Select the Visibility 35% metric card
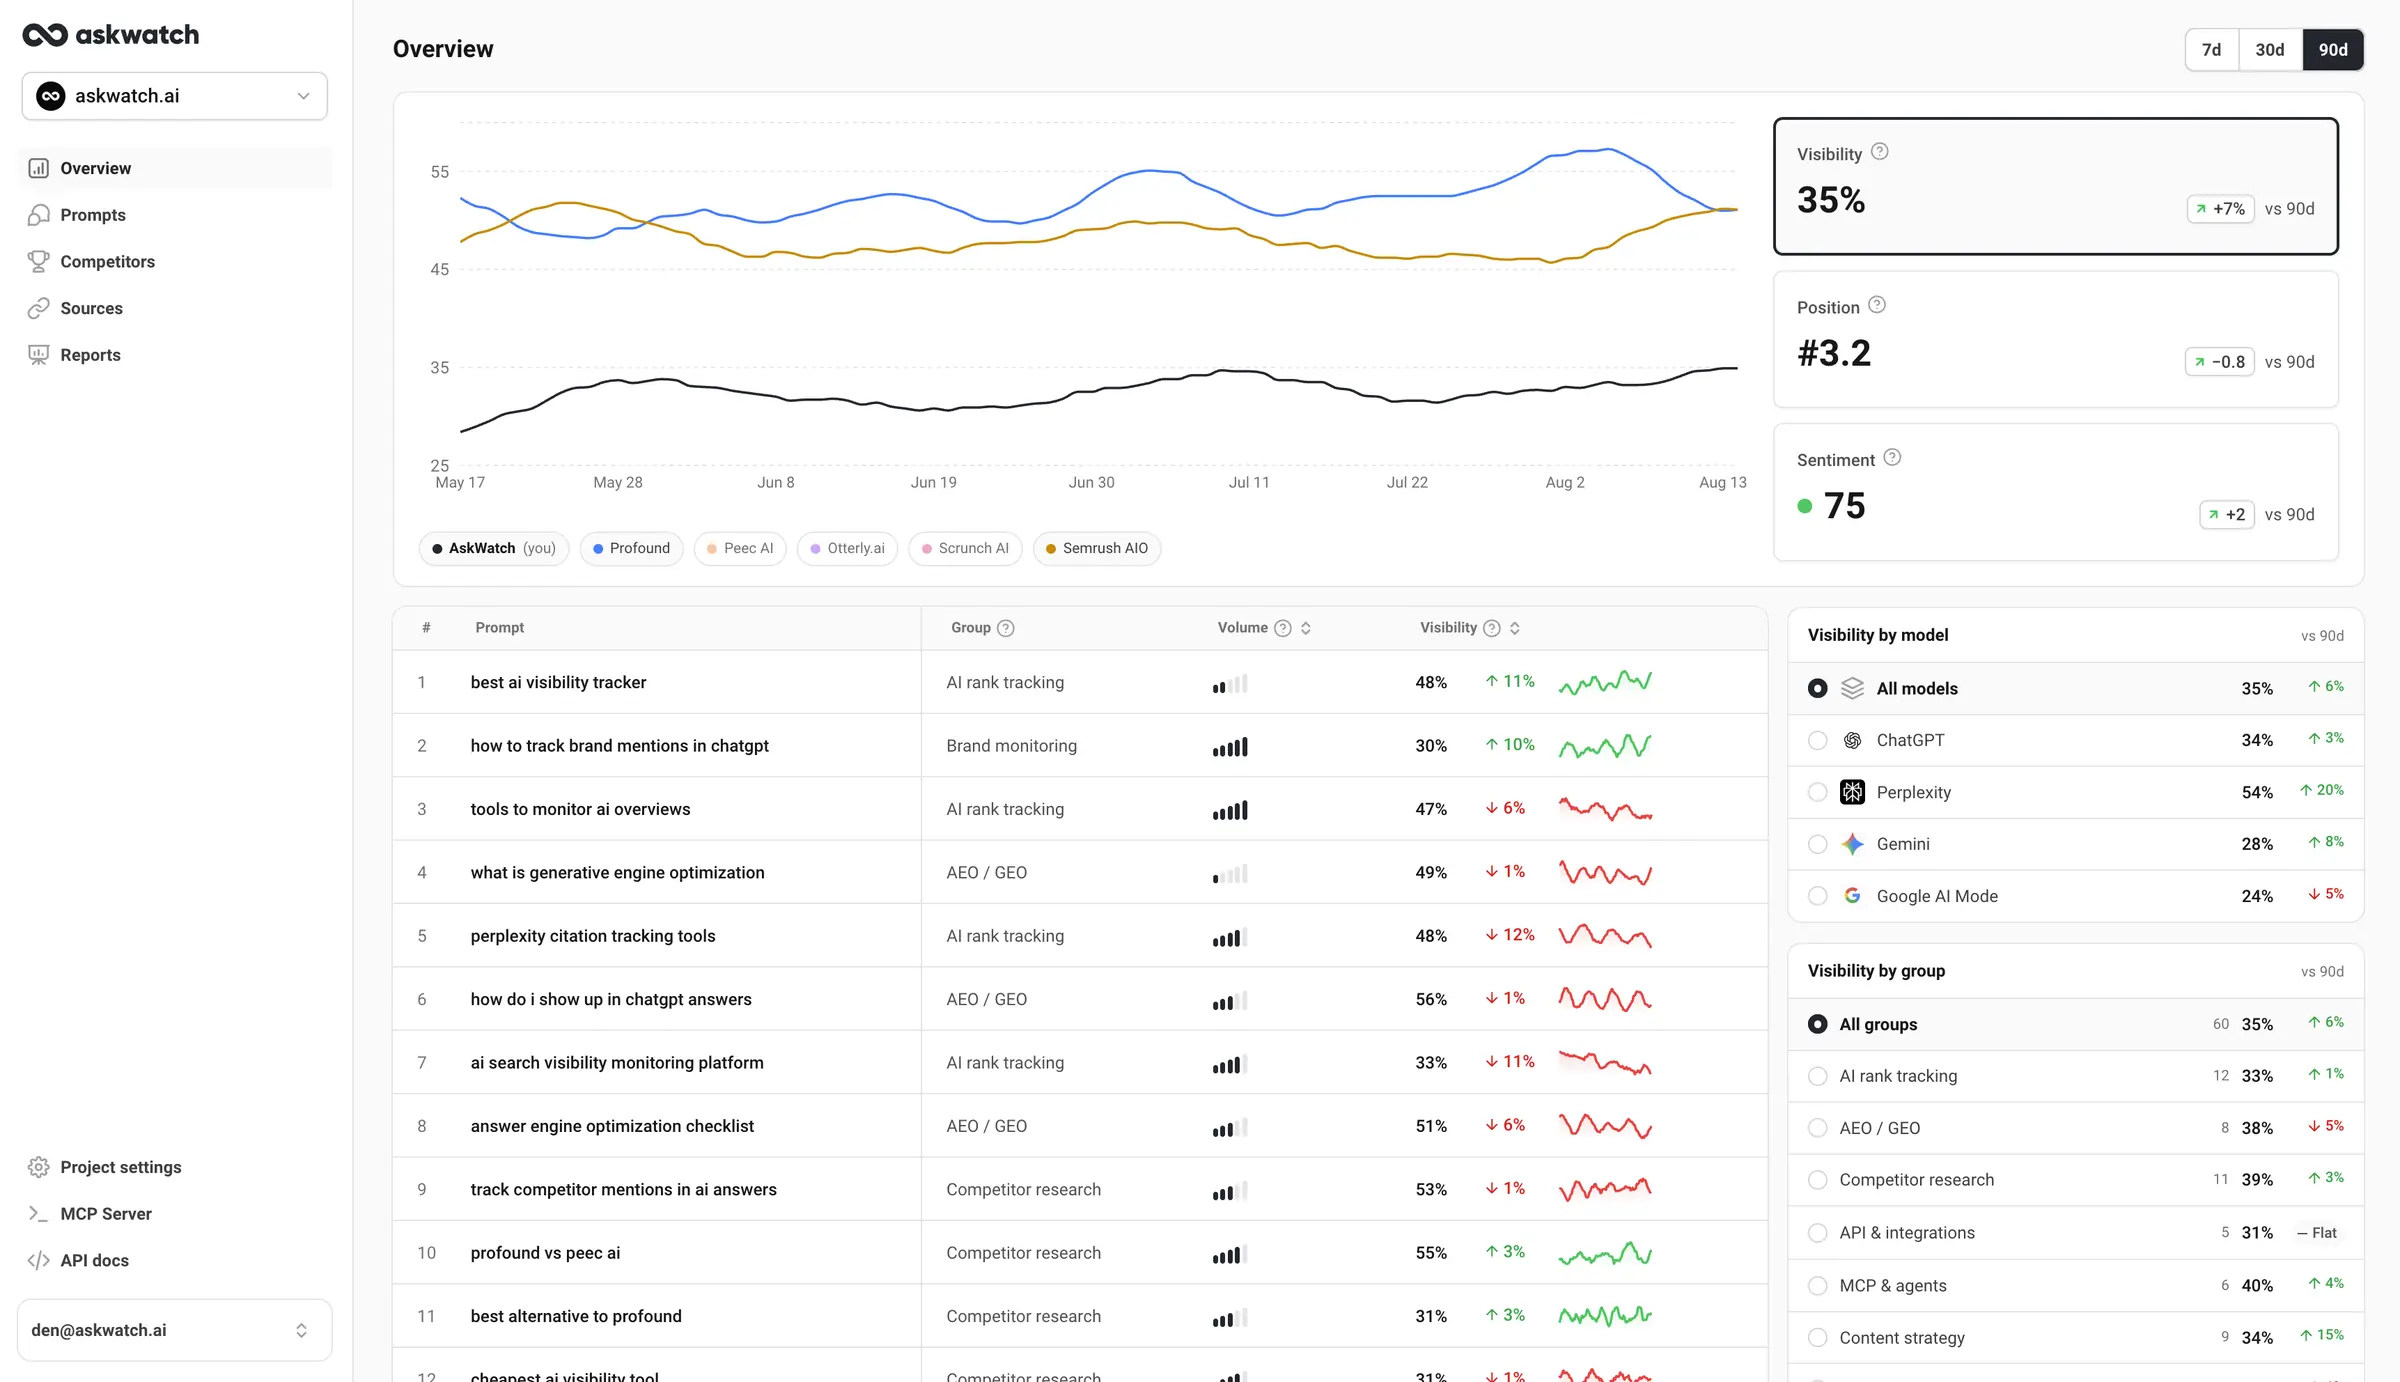 point(2056,186)
